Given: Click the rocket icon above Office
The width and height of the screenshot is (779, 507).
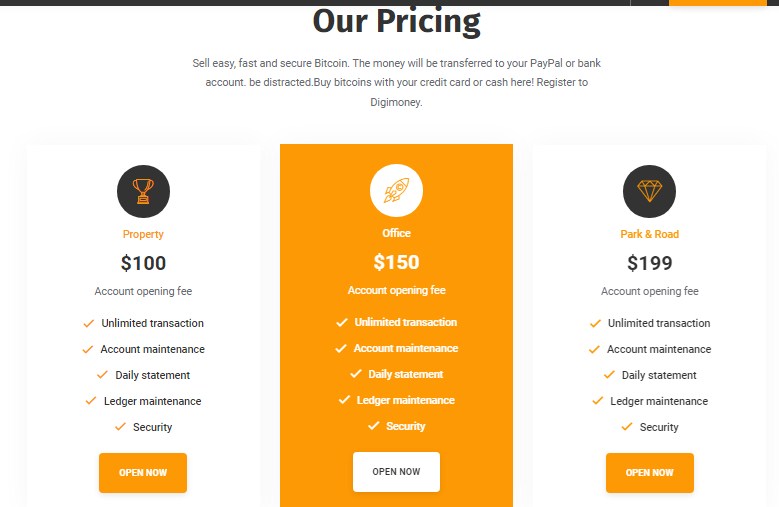Looking at the screenshot, I should (396, 191).
